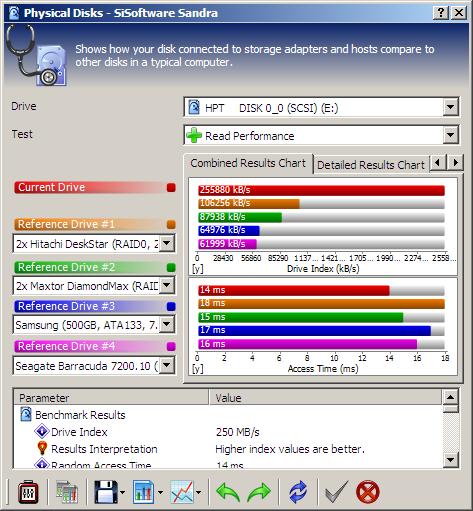Switch to Detailed Results Chart tab
This screenshot has height=511, width=473.
pos(371,165)
